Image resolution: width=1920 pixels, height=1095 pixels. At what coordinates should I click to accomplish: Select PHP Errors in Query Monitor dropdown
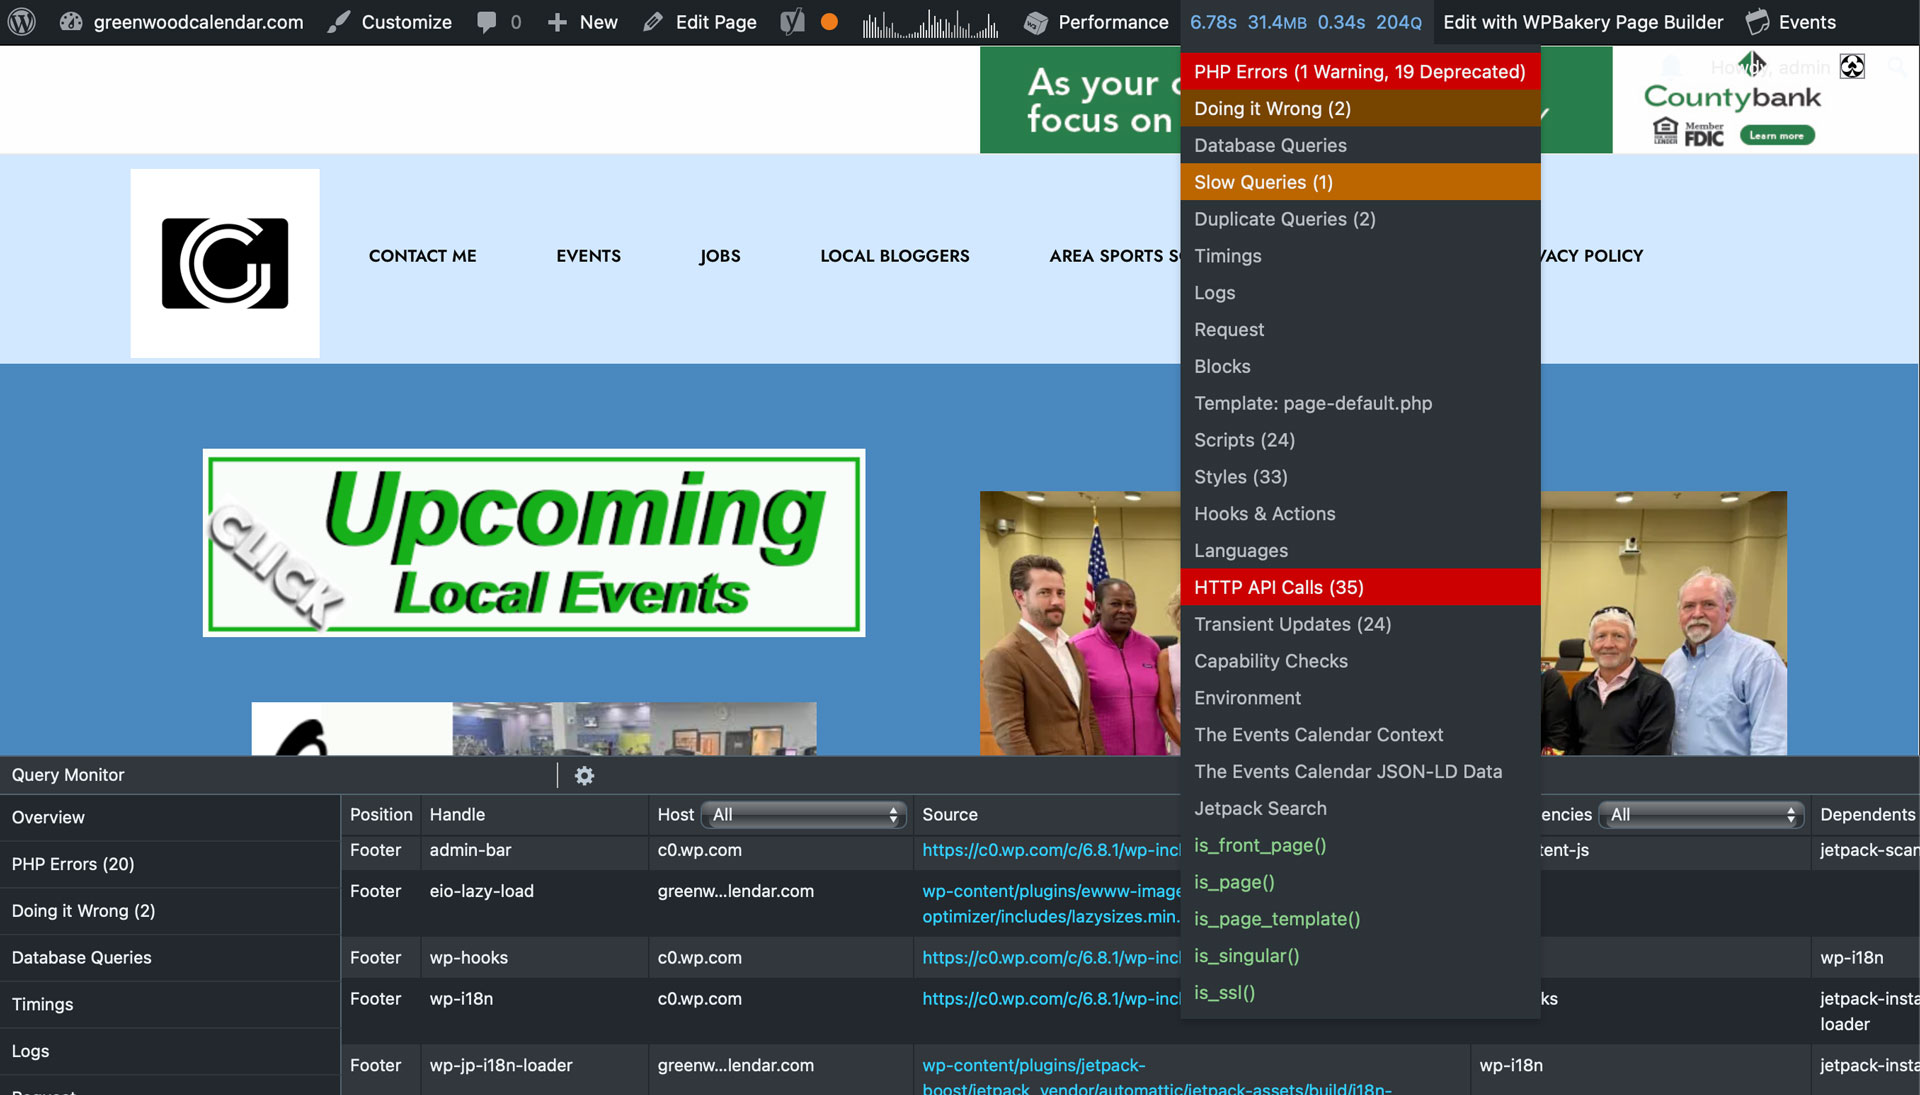[x=1360, y=72]
